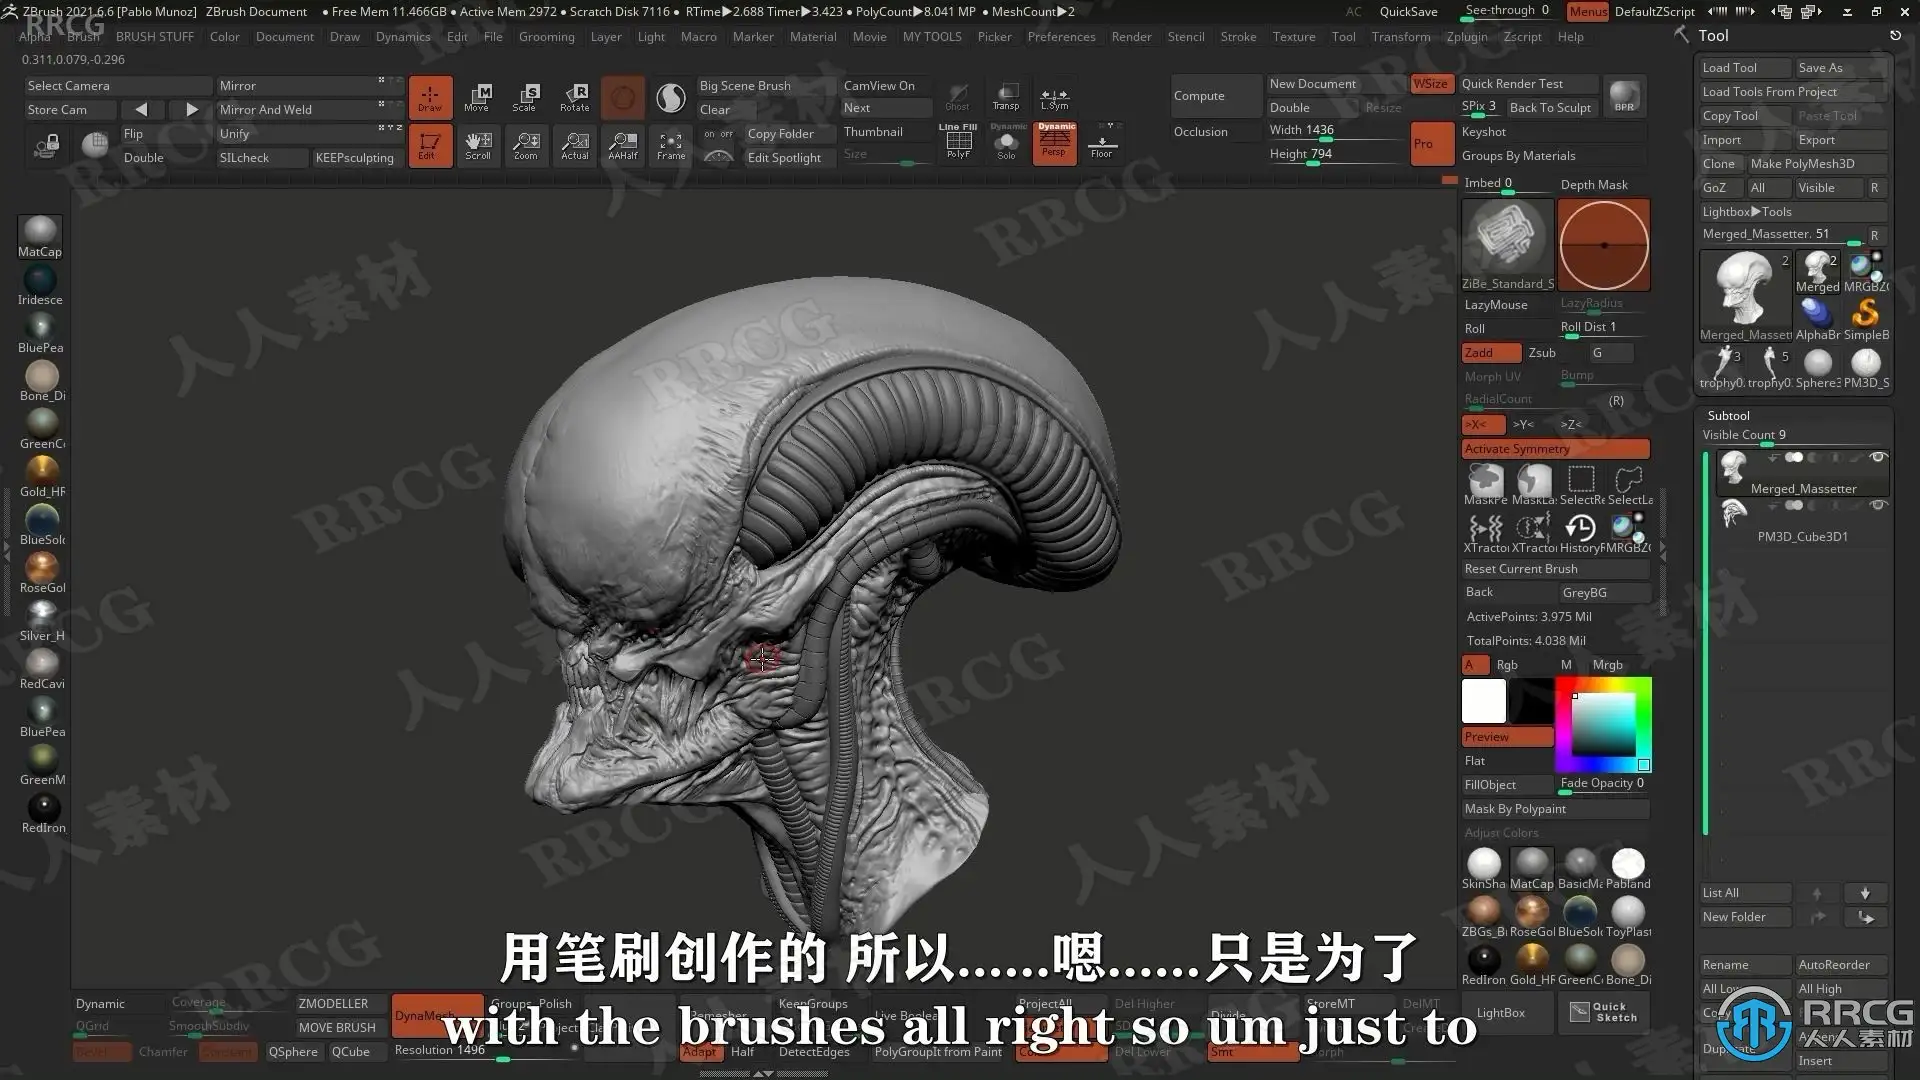
Task: Apply the Gold_HF material on left shelf
Action: pyautogui.click(x=42, y=477)
